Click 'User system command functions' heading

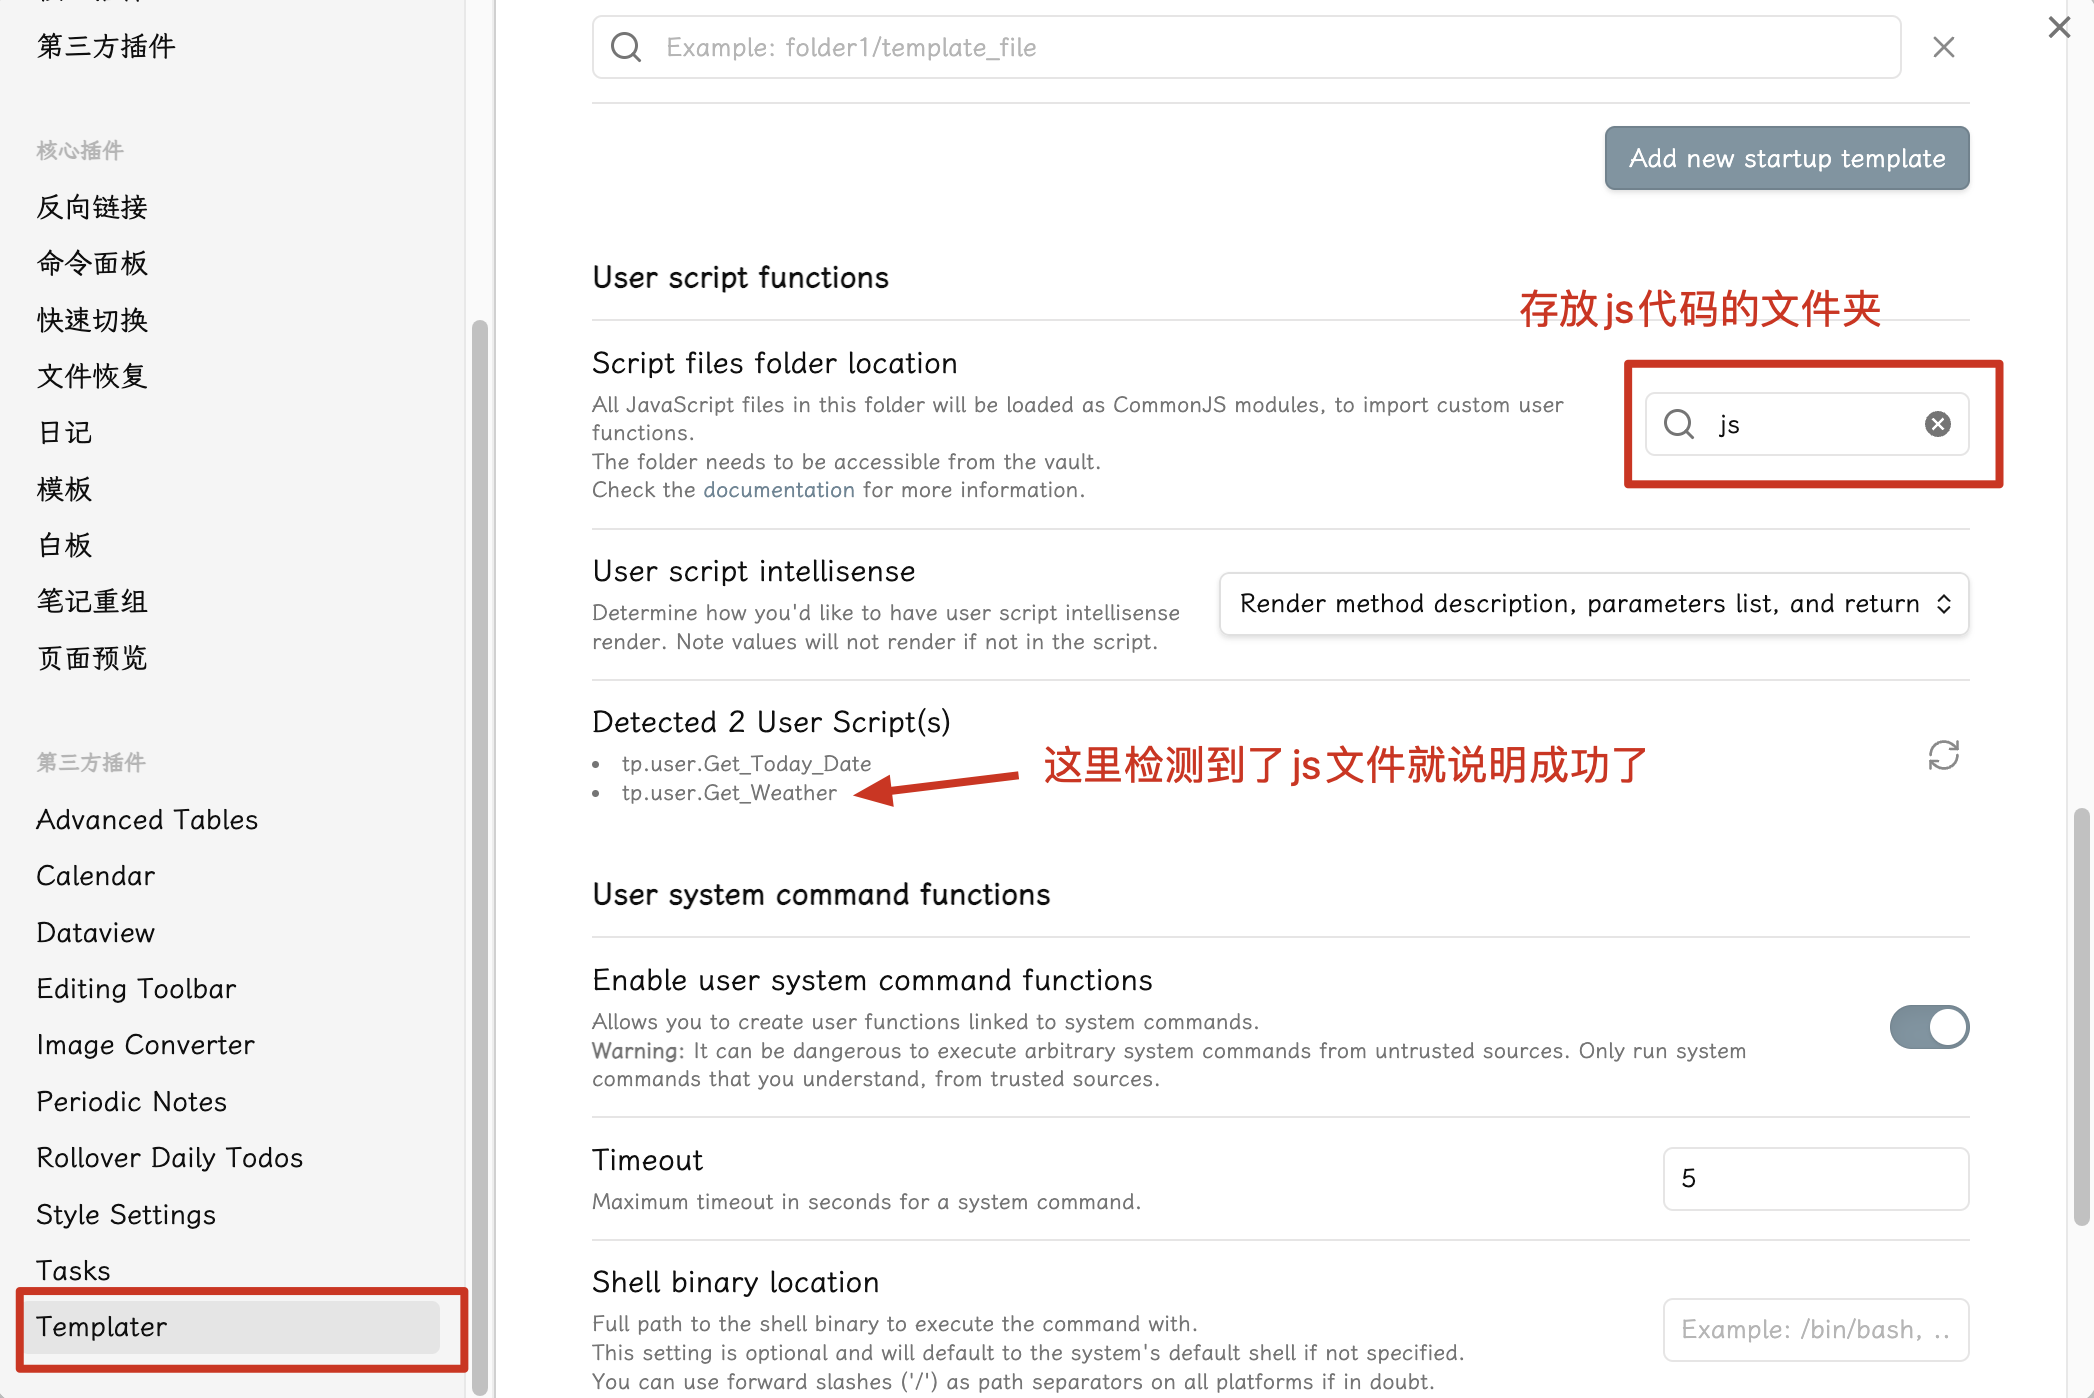(x=821, y=894)
